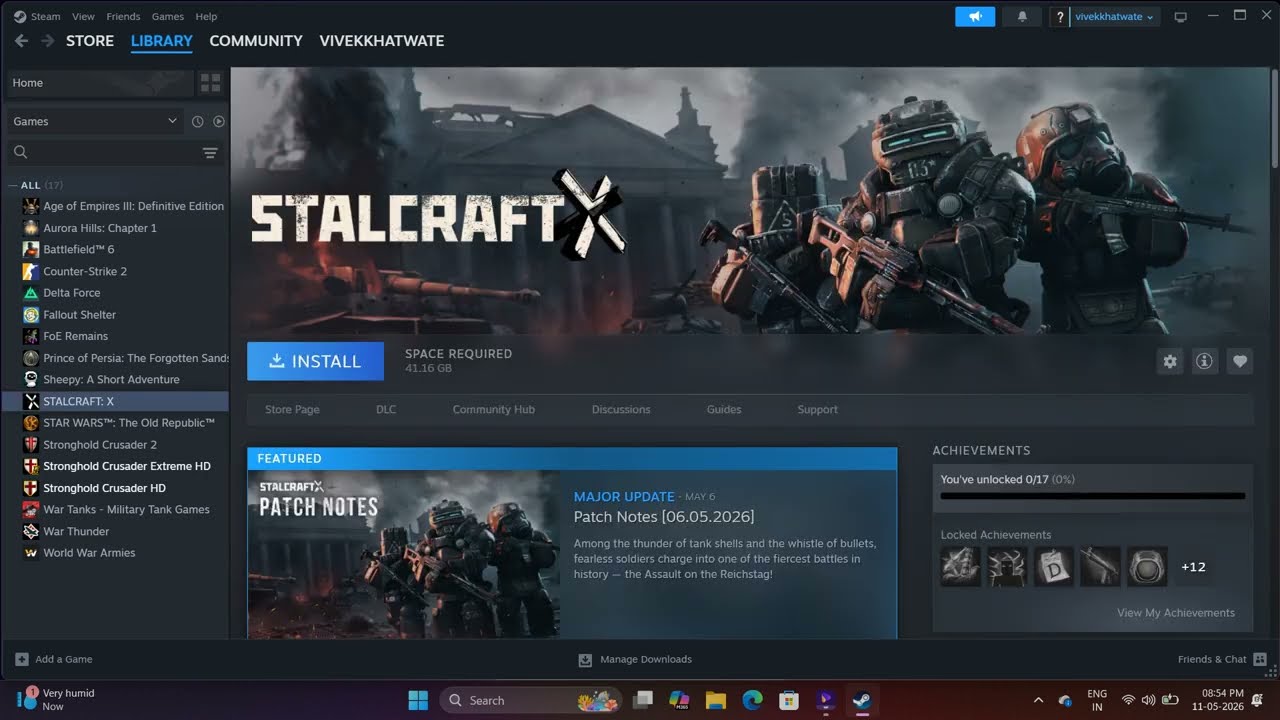1280x720 pixels.
Task: Click the Manage Downloads icon
Action: click(x=585, y=660)
